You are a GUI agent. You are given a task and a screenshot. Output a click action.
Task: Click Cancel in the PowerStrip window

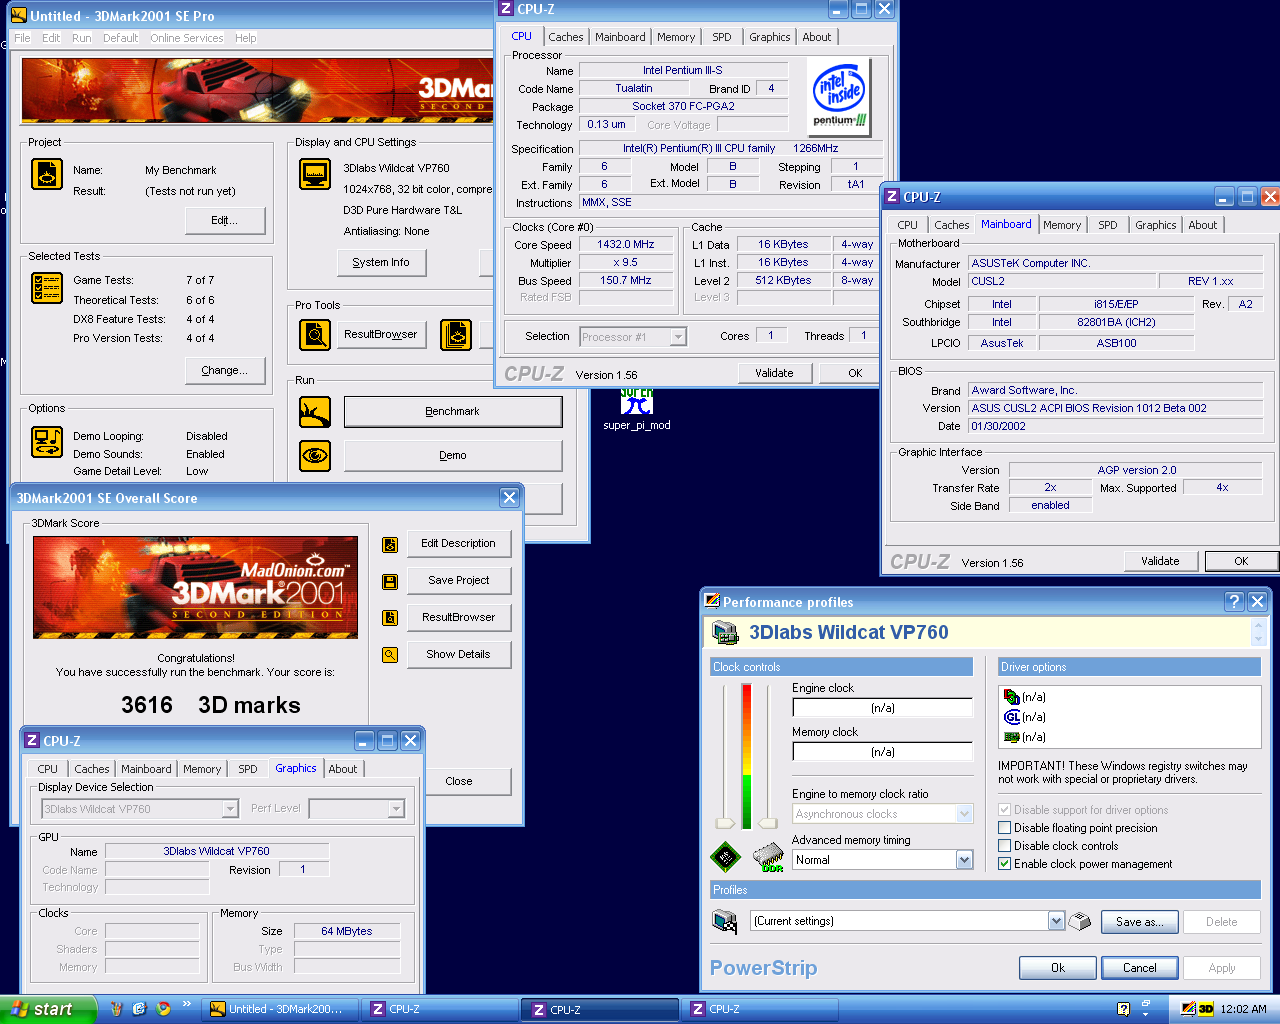1140,968
